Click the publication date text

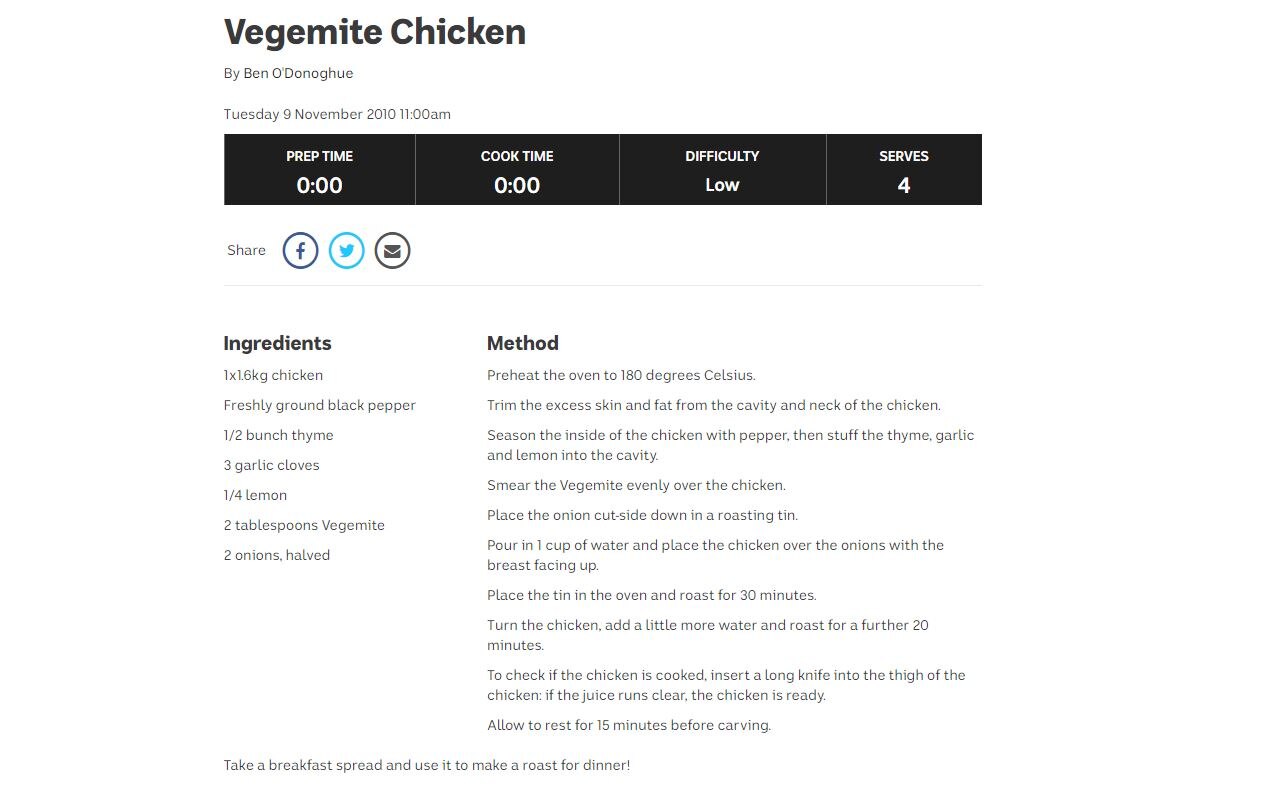[x=337, y=114]
